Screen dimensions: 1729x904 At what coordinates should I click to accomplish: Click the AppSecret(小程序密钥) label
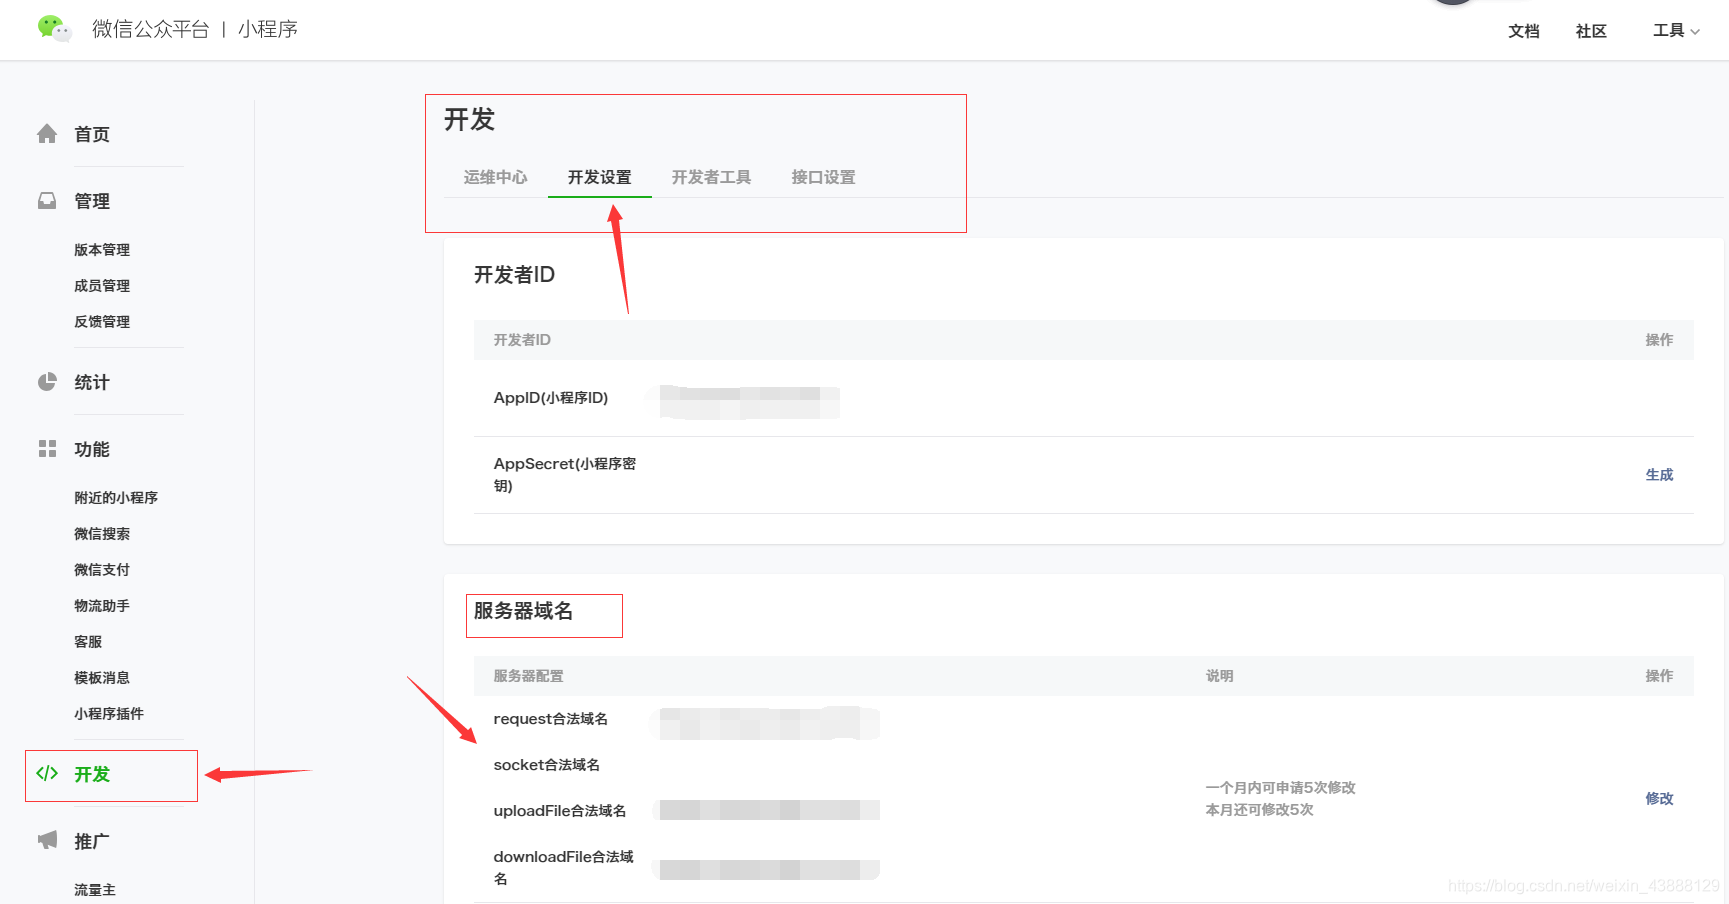pyautogui.click(x=565, y=475)
